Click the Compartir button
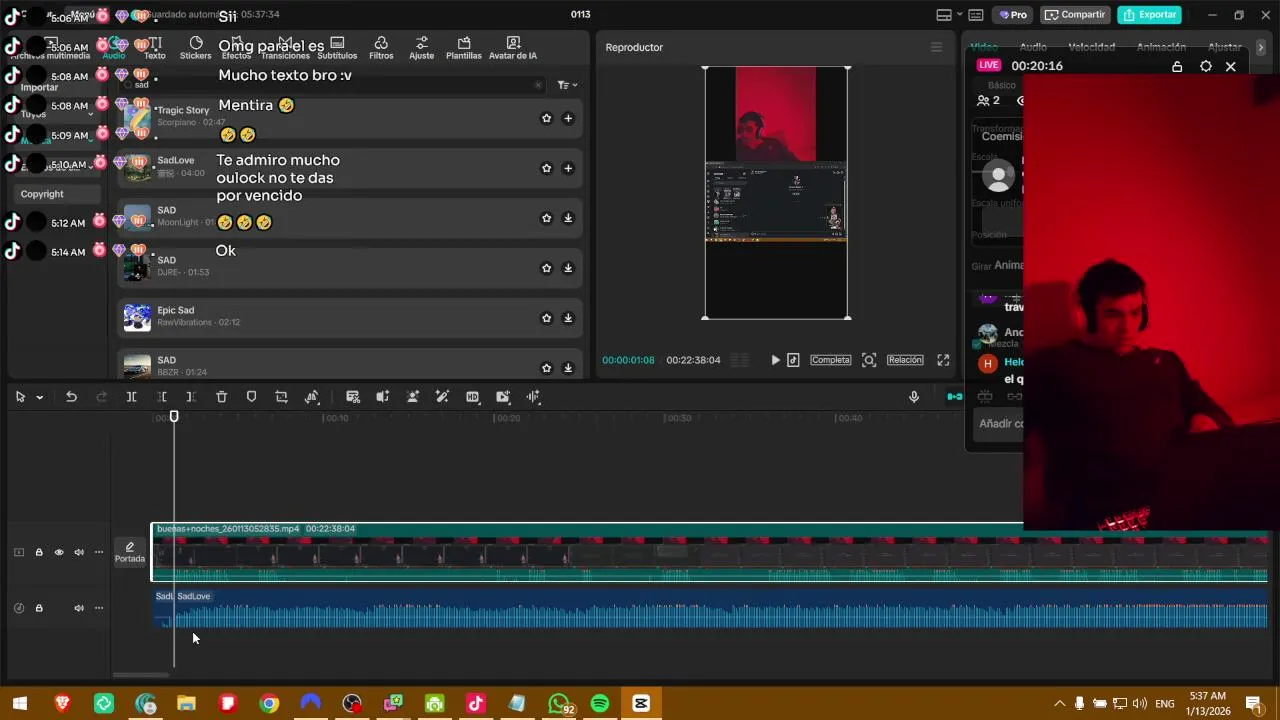This screenshot has width=1280, height=720. [1075, 15]
